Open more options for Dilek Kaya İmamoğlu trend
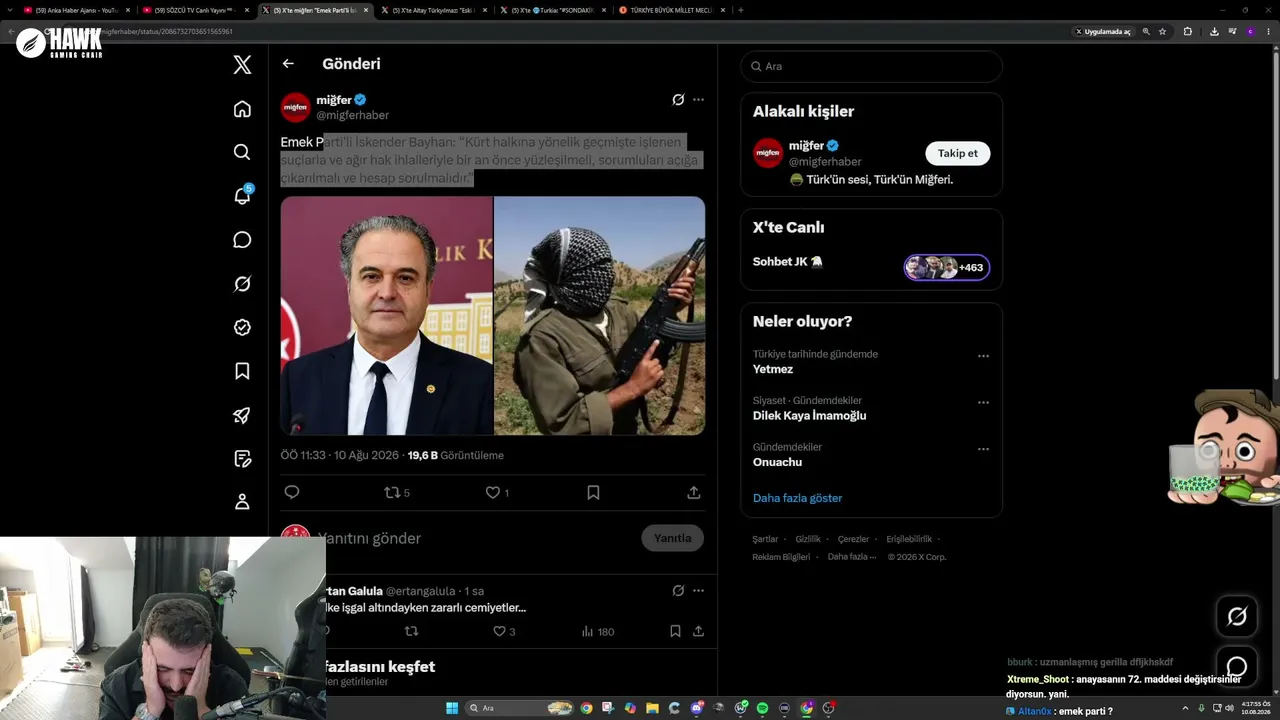 [983, 403]
